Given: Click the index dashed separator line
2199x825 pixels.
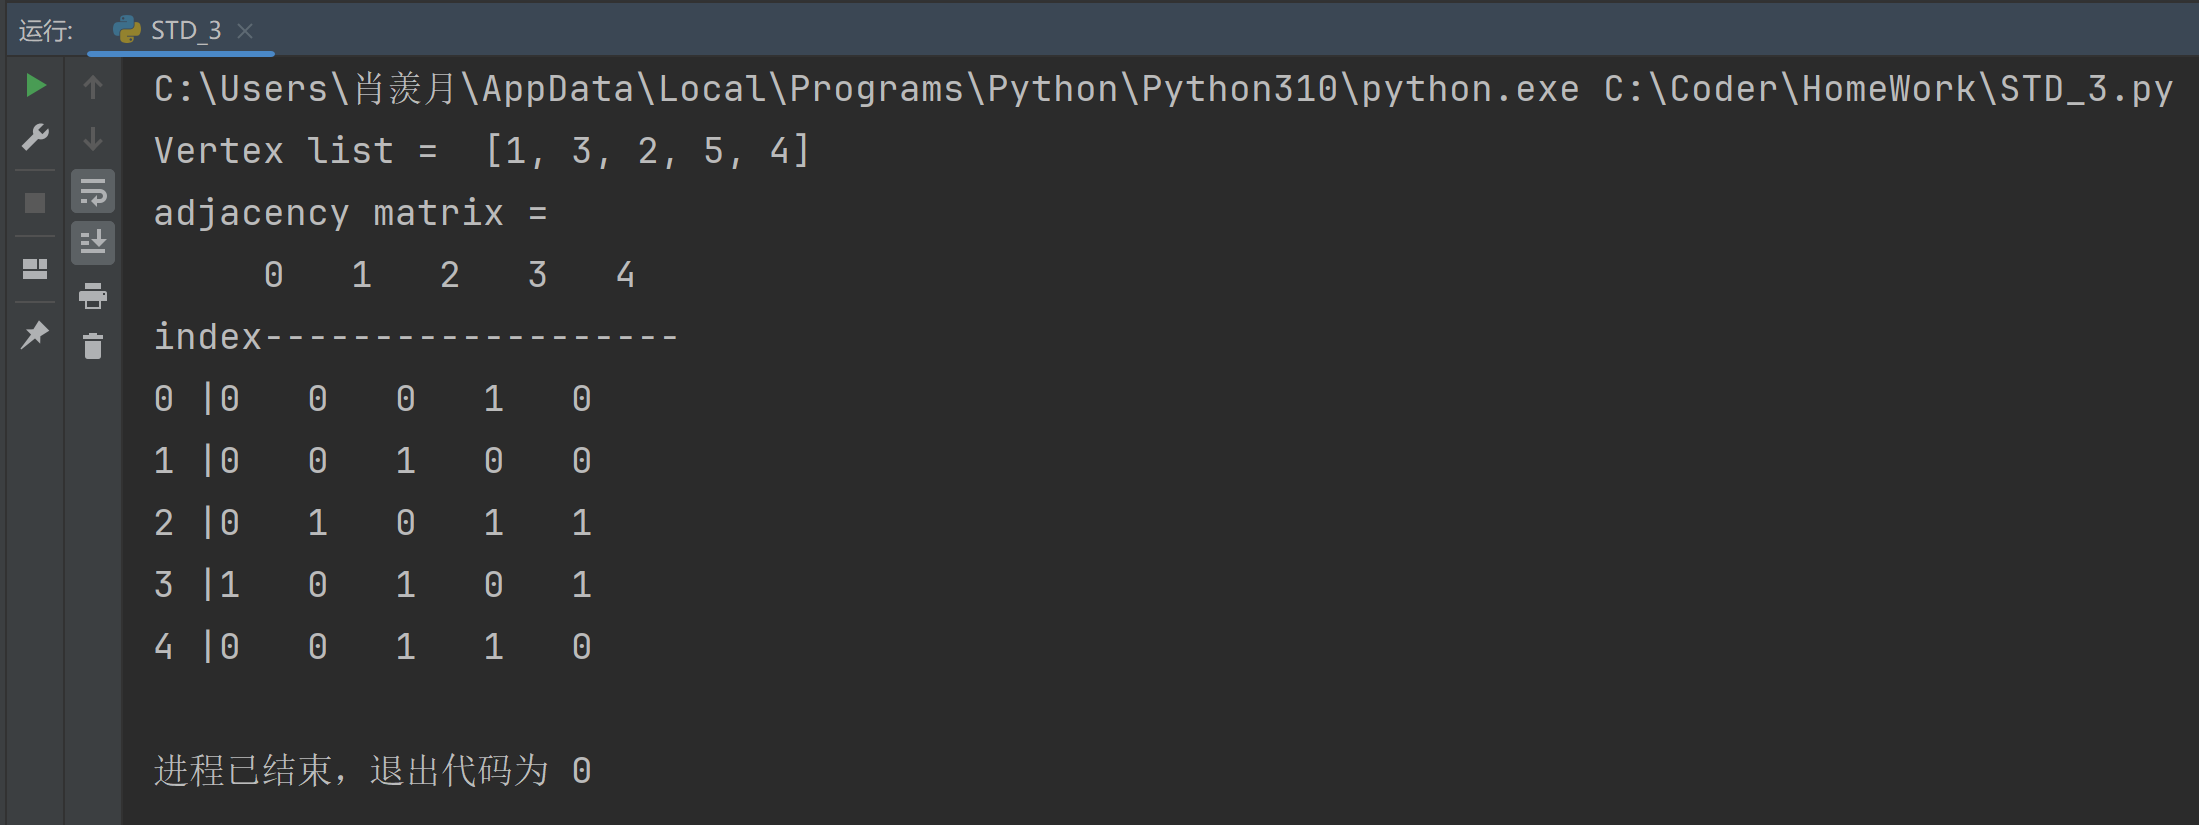Looking at the screenshot, I should click(x=416, y=337).
